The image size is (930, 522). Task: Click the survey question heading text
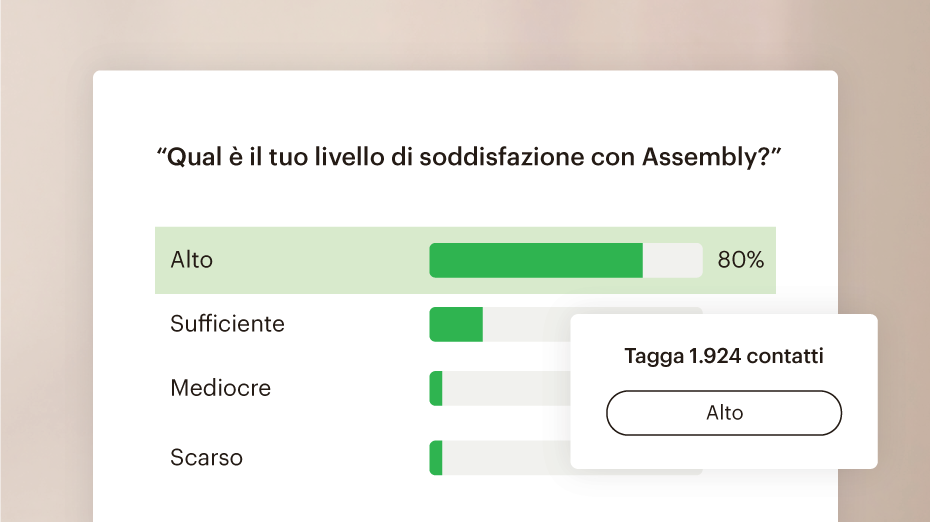pyautogui.click(x=468, y=158)
